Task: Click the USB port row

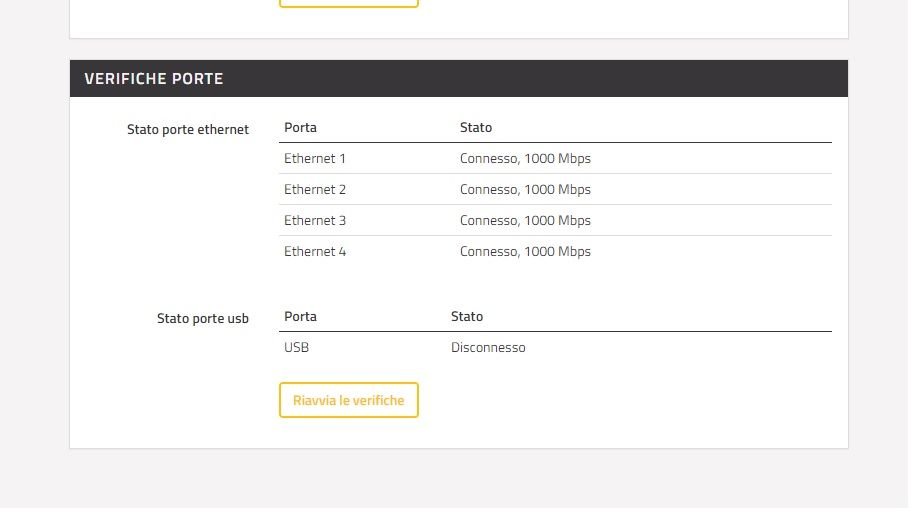Action: (555, 347)
